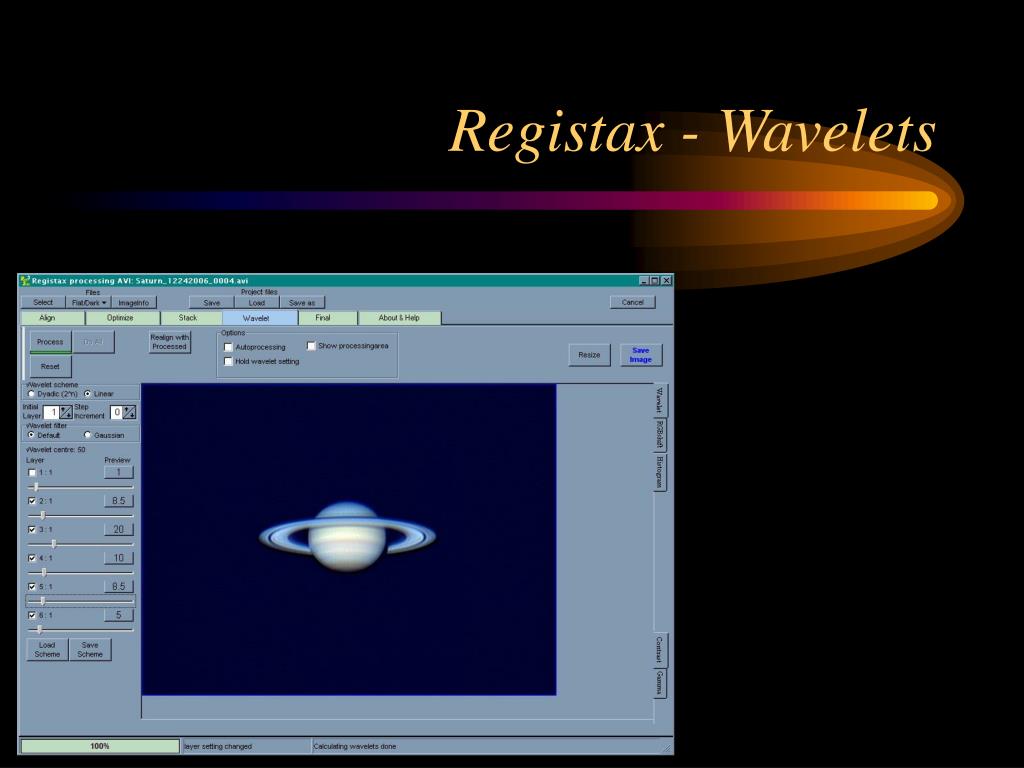Uncheck layer 4:1 checkbox

click(32, 558)
